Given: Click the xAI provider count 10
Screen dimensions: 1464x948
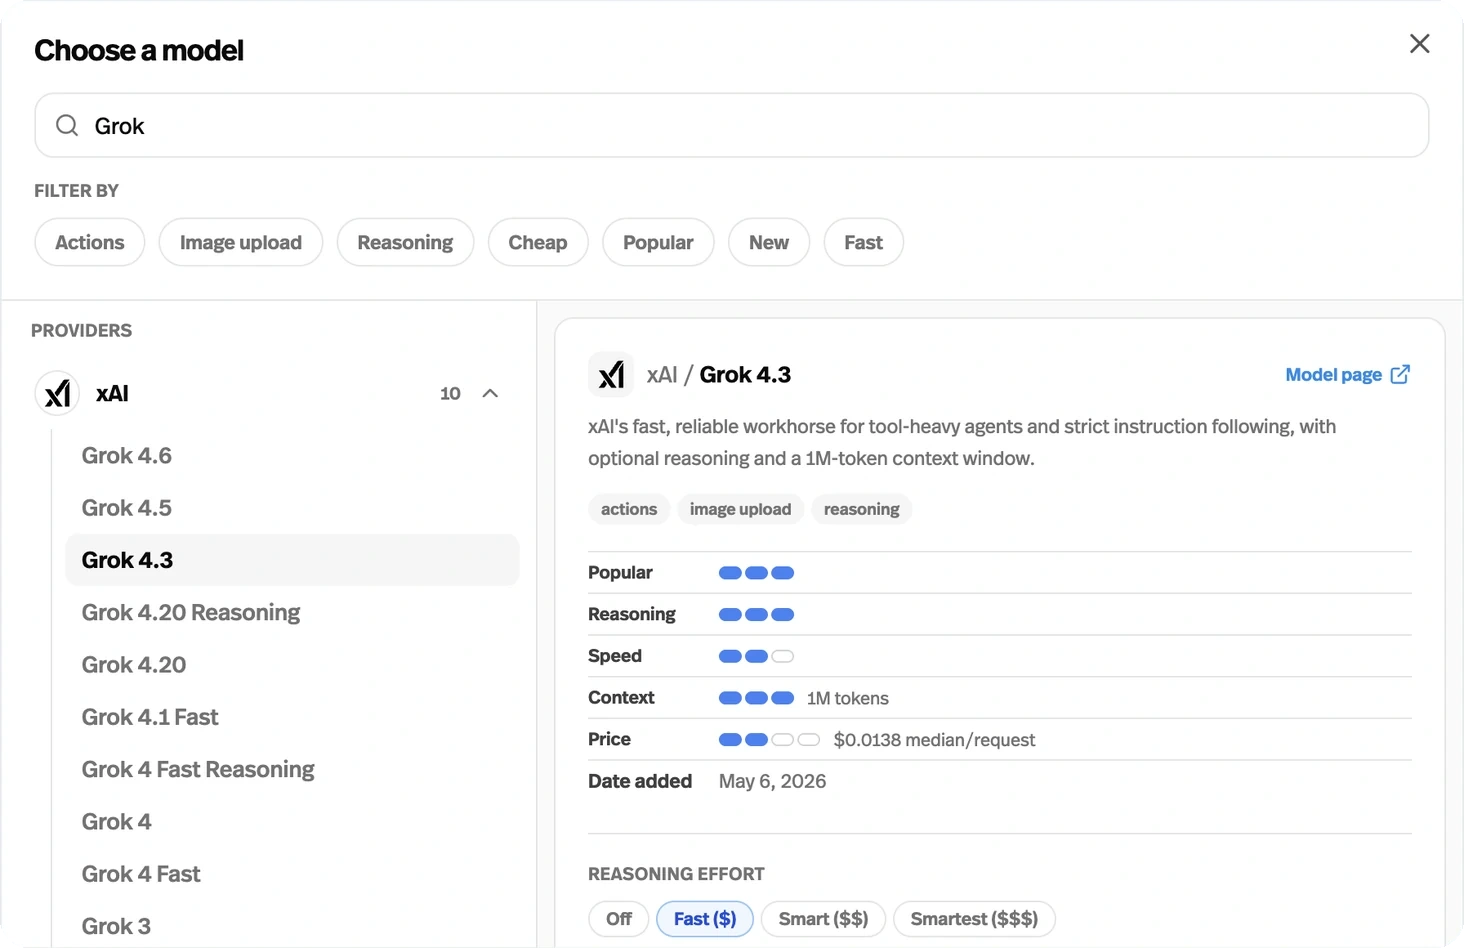Looking at the screenshot, I should [450, 393].
